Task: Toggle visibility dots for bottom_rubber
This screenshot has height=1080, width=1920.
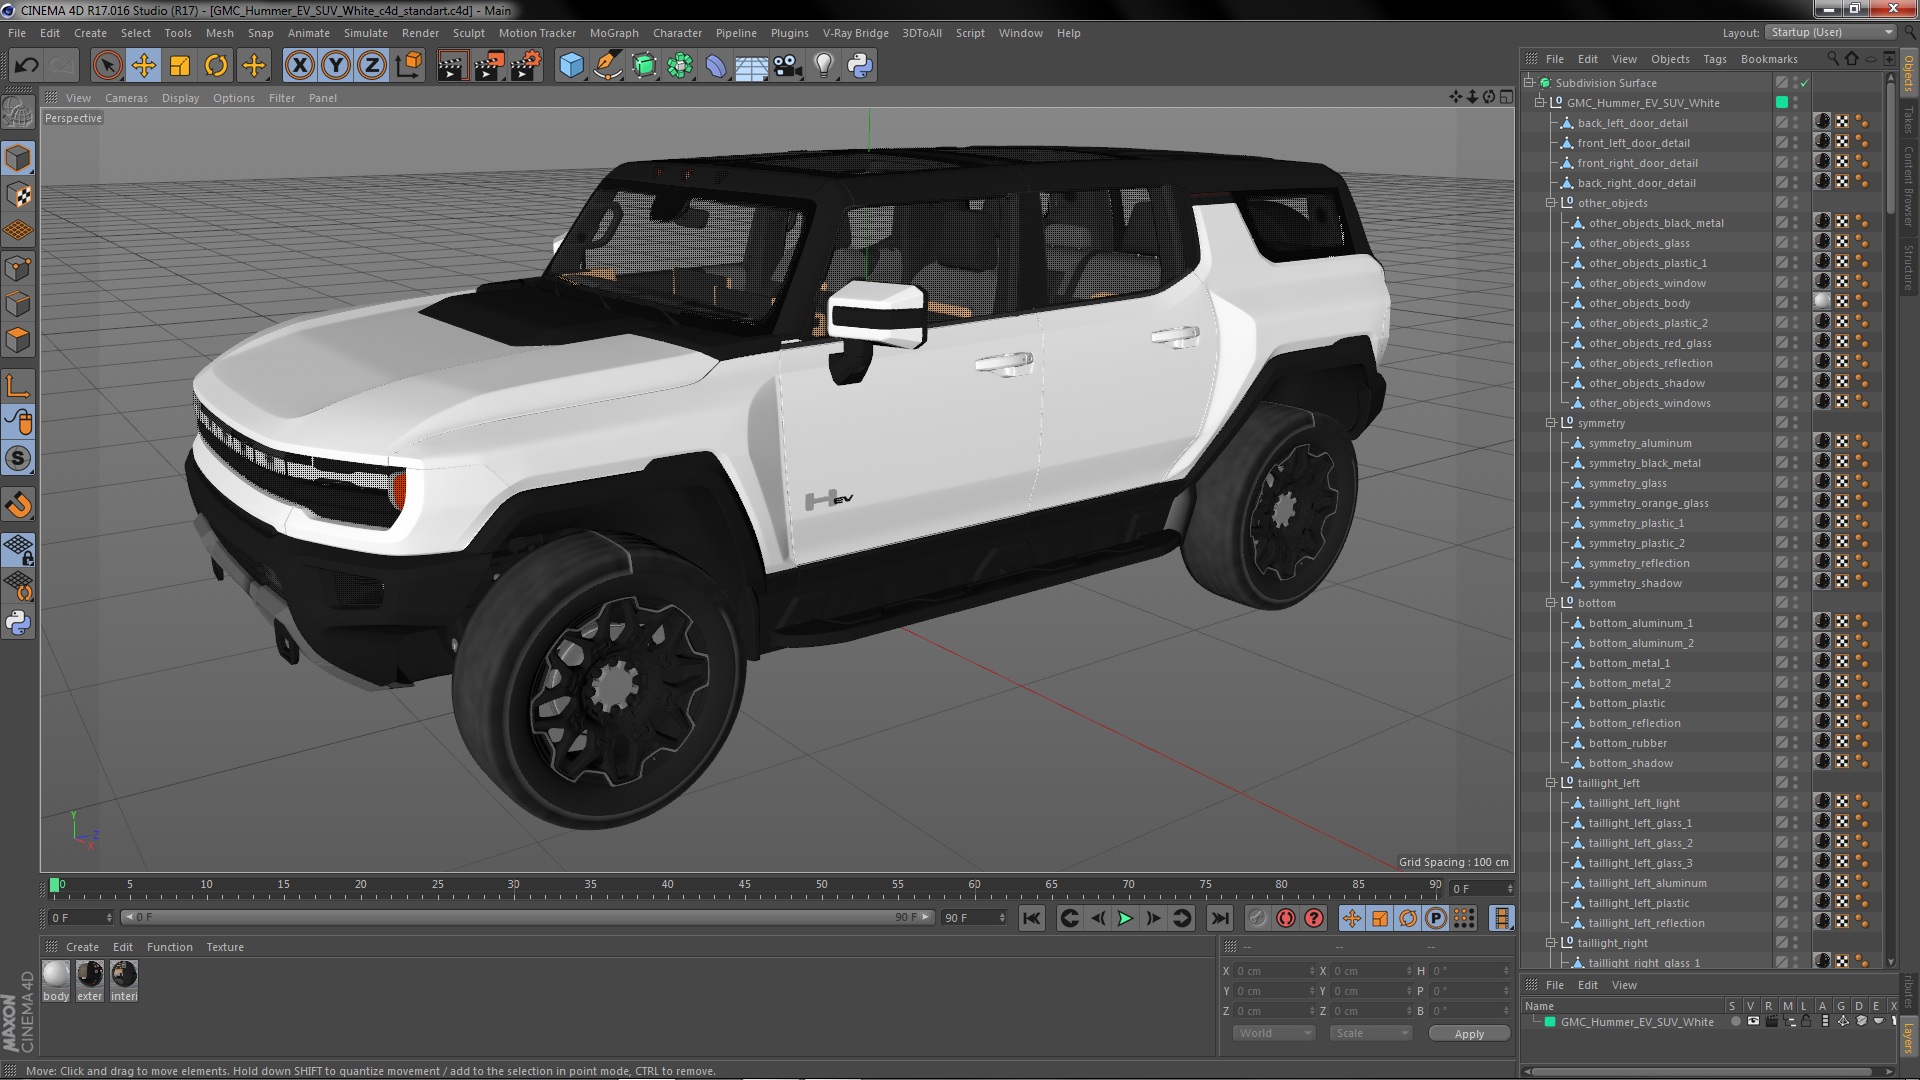Action: (x=1795, y=743)
